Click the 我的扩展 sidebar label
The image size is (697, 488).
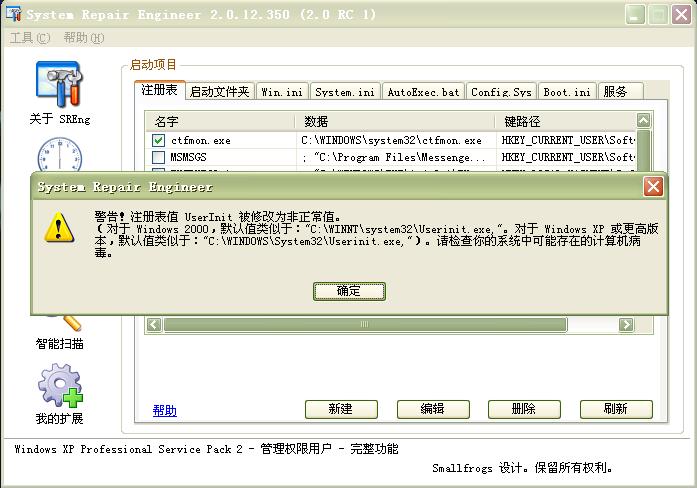(x=60, y=419)
